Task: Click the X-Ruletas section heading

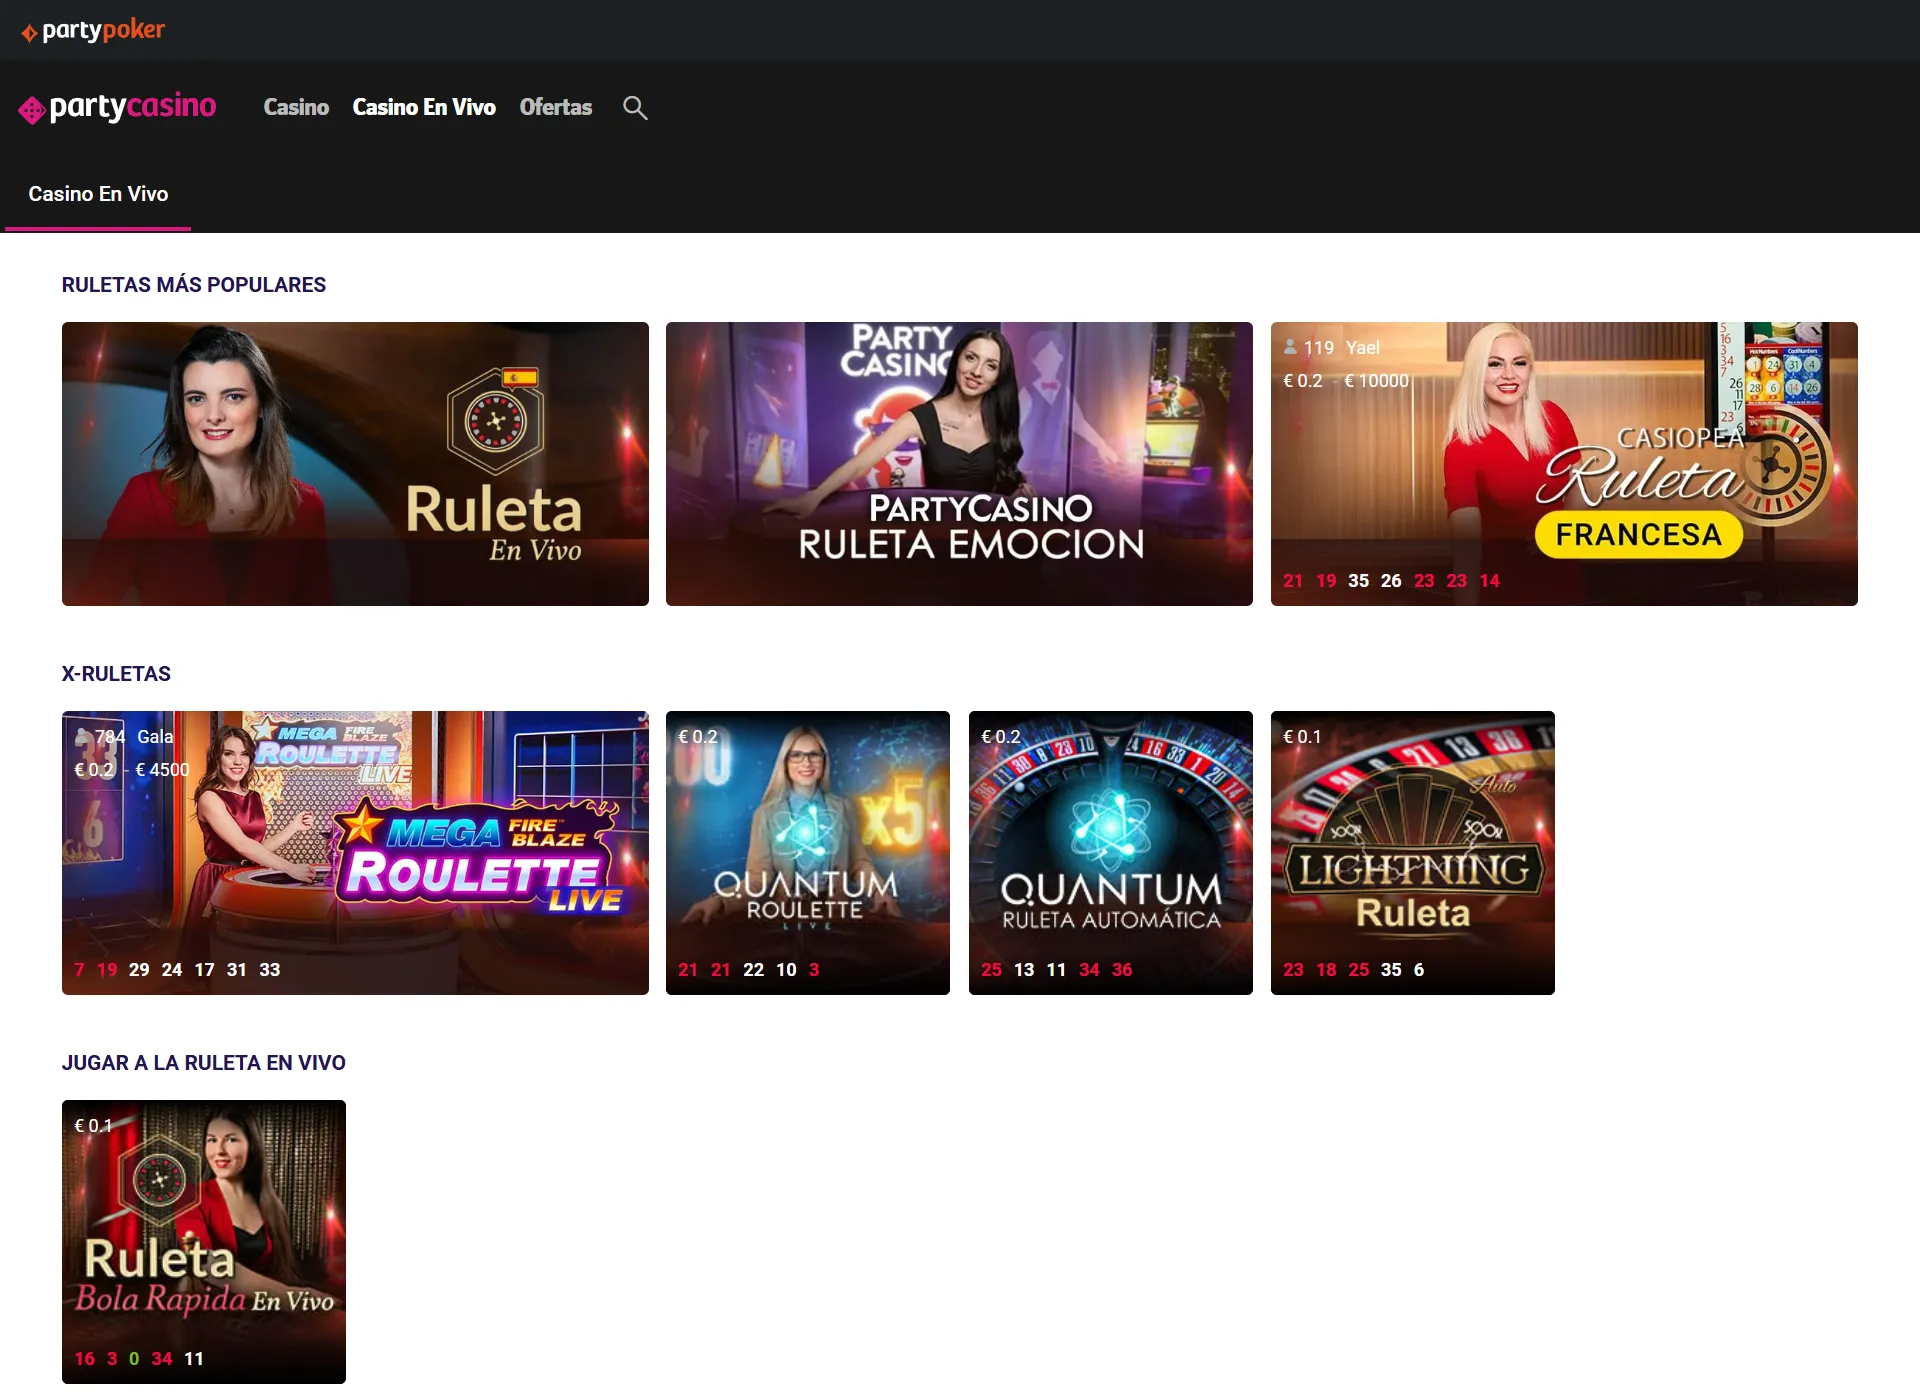Action: pos(116,674)
